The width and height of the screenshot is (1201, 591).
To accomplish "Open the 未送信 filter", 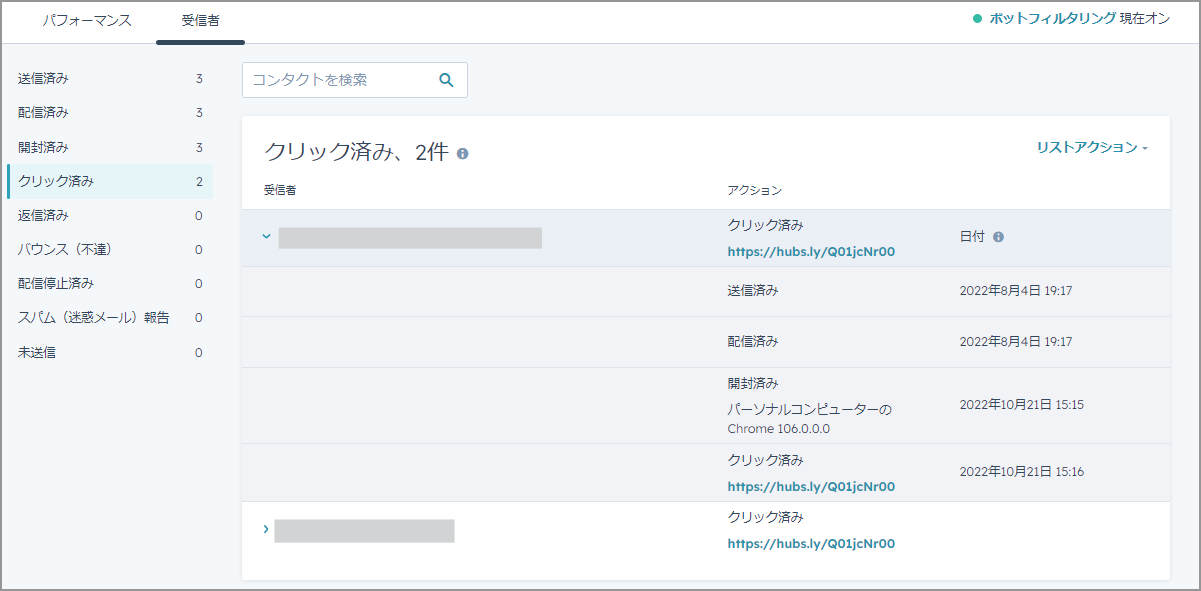I will [110, 352].
